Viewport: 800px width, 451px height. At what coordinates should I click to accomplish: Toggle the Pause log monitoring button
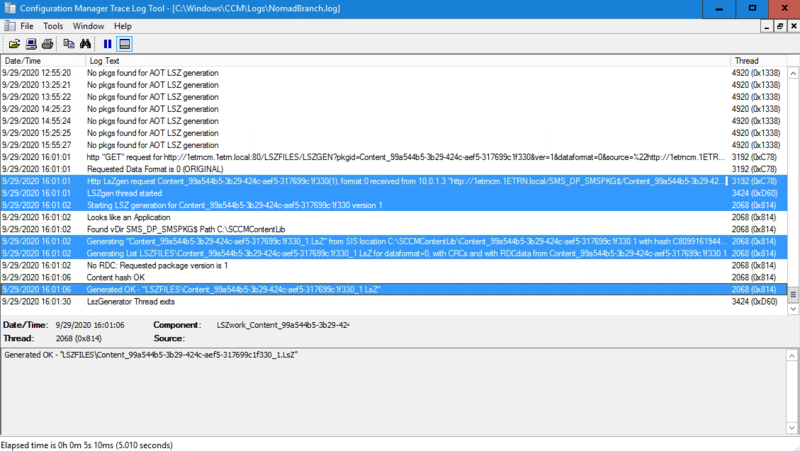click(x=108, y=44)
